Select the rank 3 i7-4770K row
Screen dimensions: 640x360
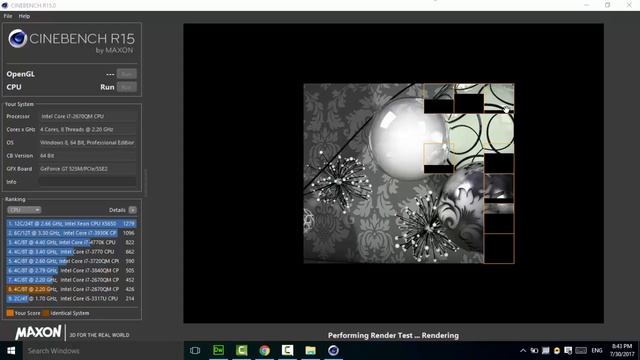pyautogui.click(x=71, y=242)
